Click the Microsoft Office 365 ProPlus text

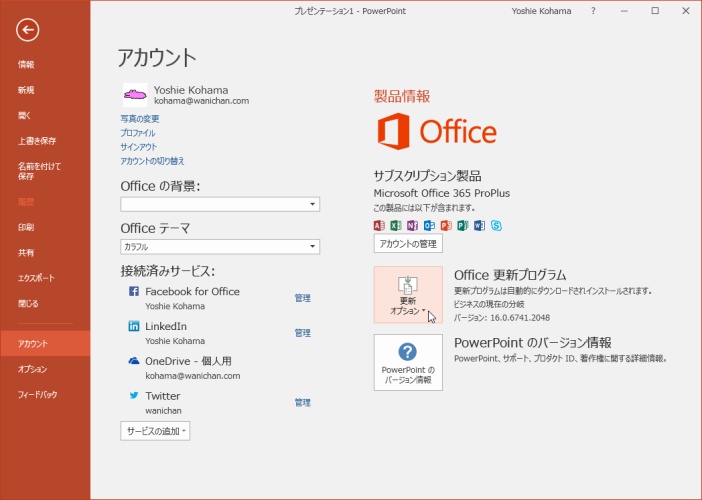pyautogui.click(x=441, y=193)
